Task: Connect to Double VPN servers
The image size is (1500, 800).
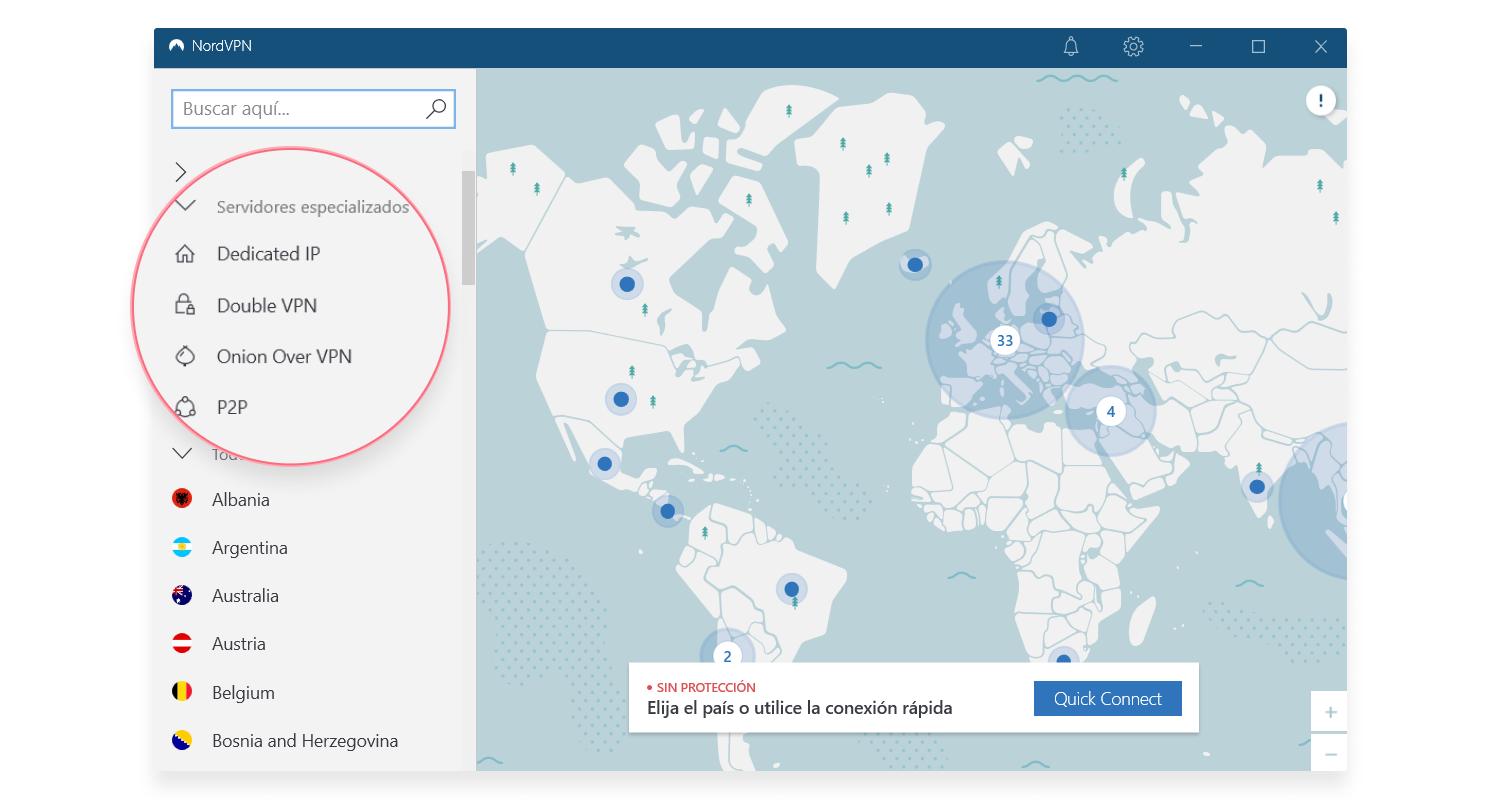Action: tap(267, 306)
